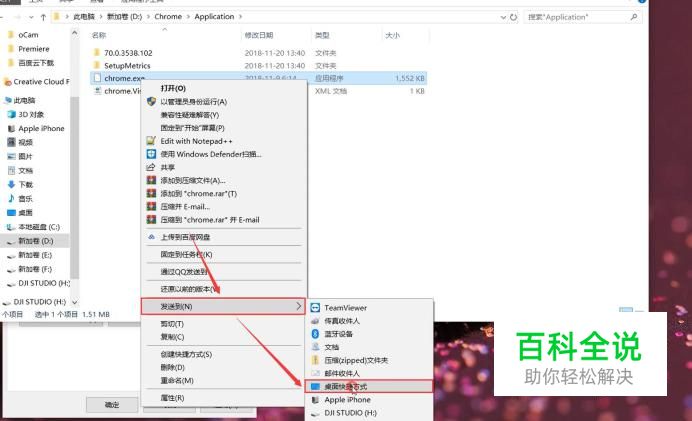Select Creative Cloud Files in sidebar
Image resolution: width=692 pixels, height=421 pixels.
click(41, 82)
